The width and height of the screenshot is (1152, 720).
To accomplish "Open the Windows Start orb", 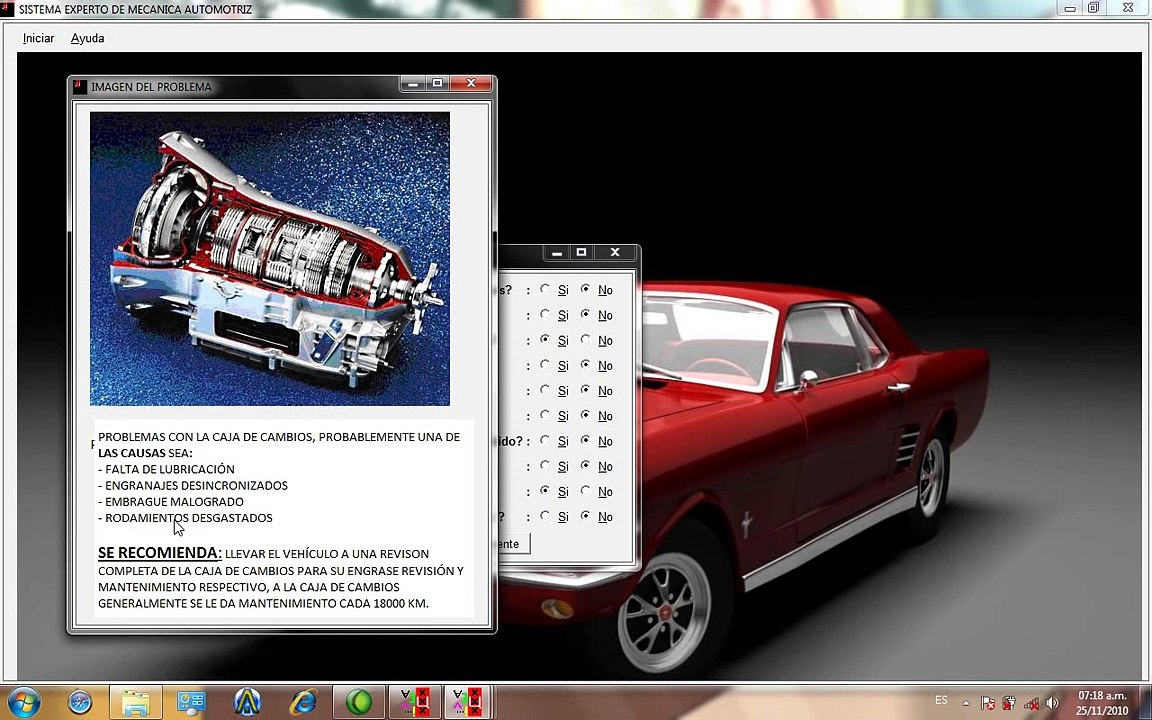I will point(24,702).
